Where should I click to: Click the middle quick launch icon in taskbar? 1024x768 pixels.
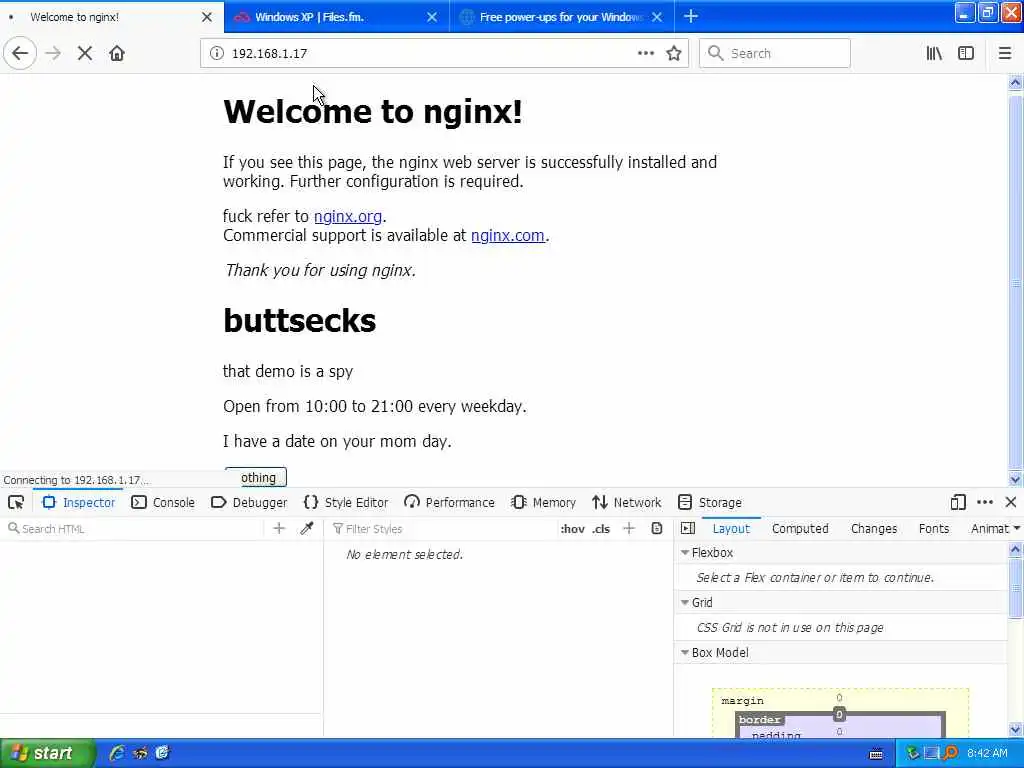point(140,753)
